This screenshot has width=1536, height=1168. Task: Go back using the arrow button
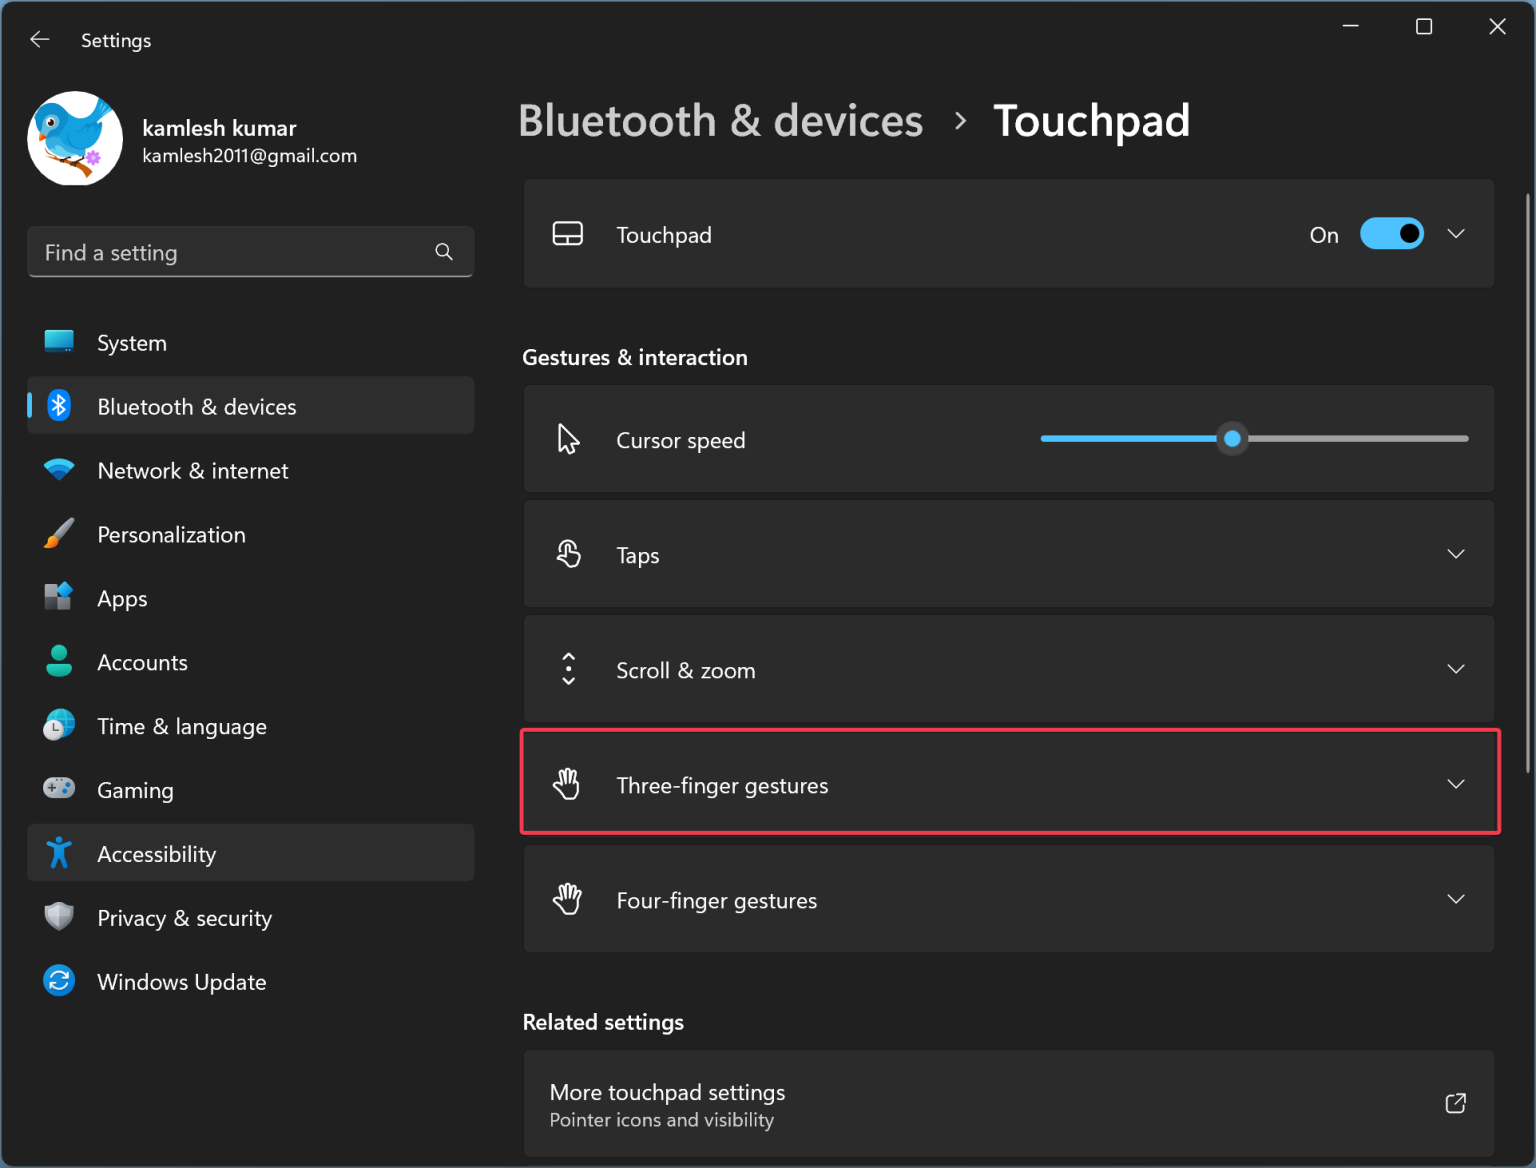[x=39, y=39]
